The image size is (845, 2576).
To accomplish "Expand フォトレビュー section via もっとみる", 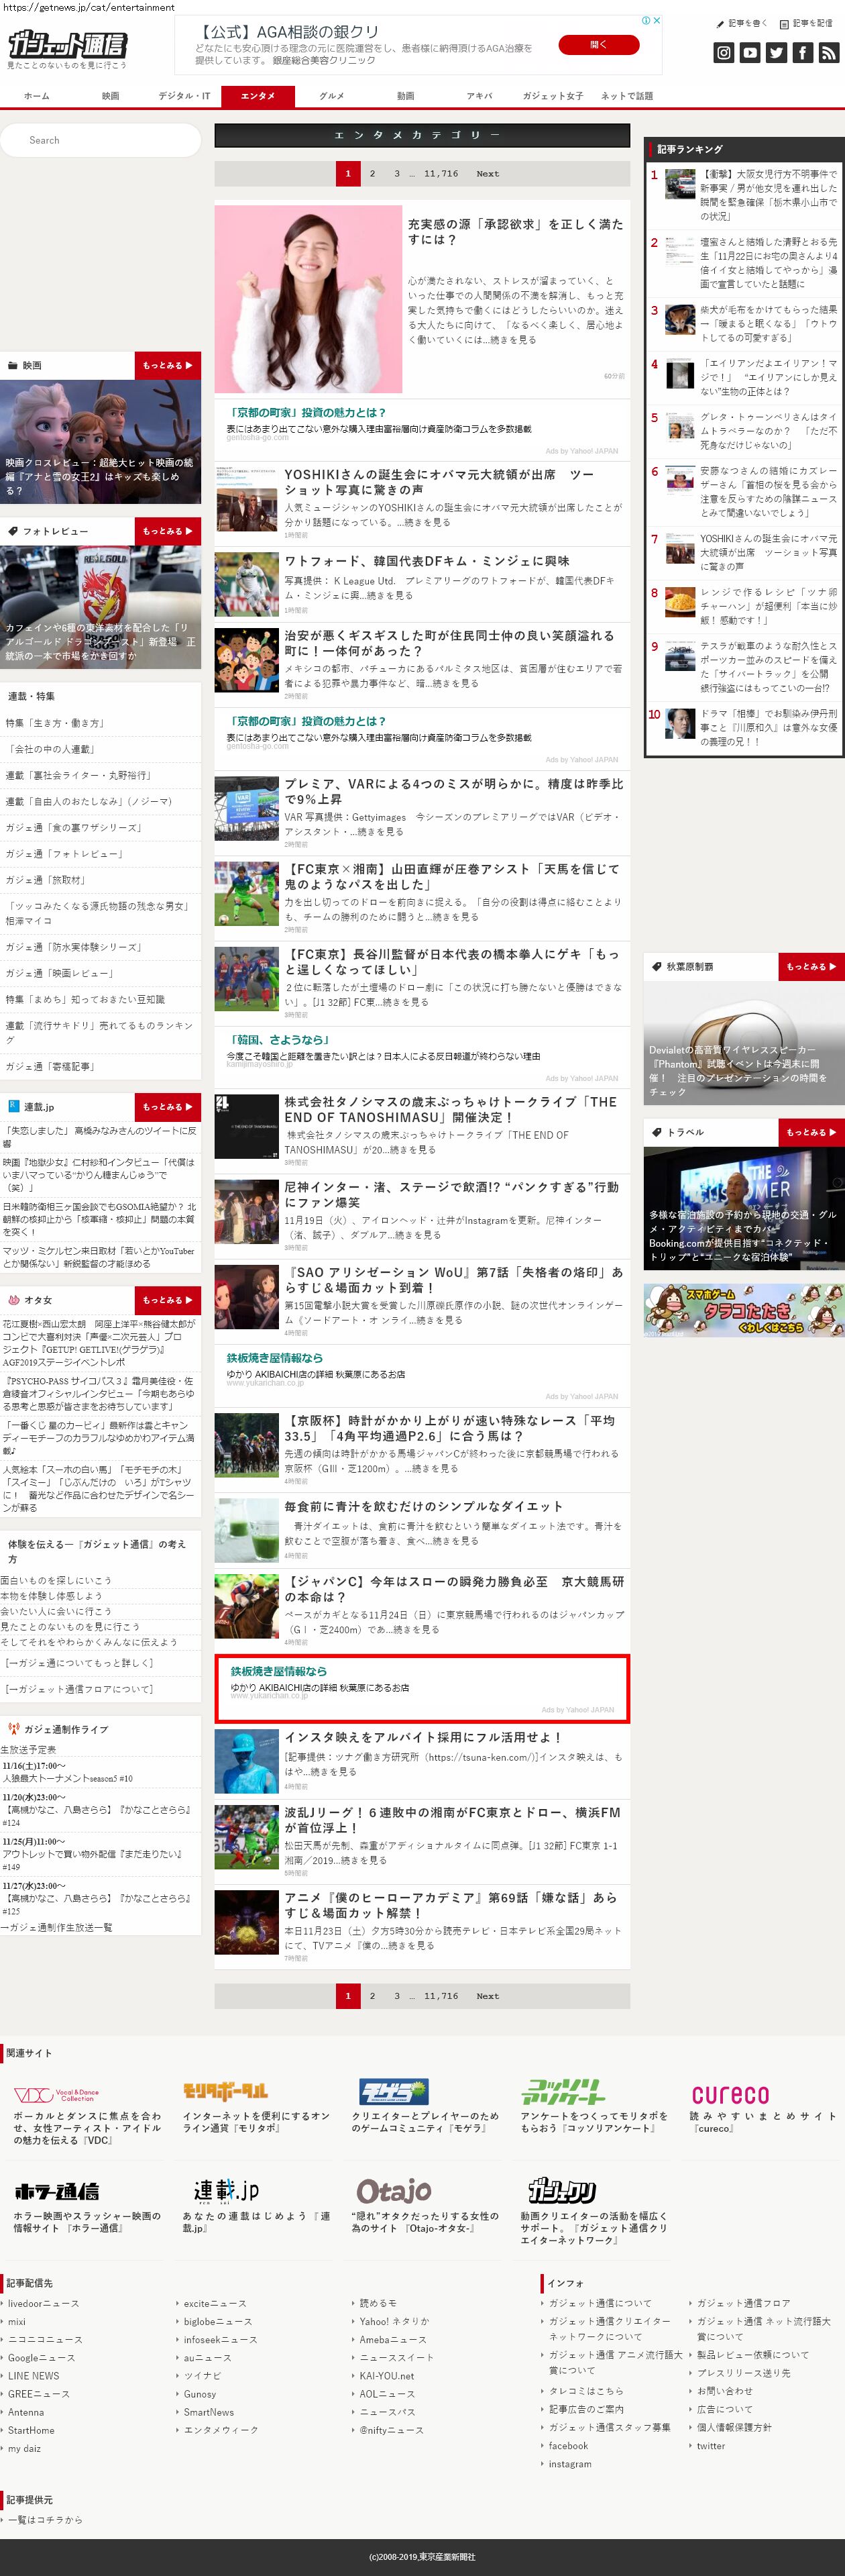I will click(x=167, y=531).
